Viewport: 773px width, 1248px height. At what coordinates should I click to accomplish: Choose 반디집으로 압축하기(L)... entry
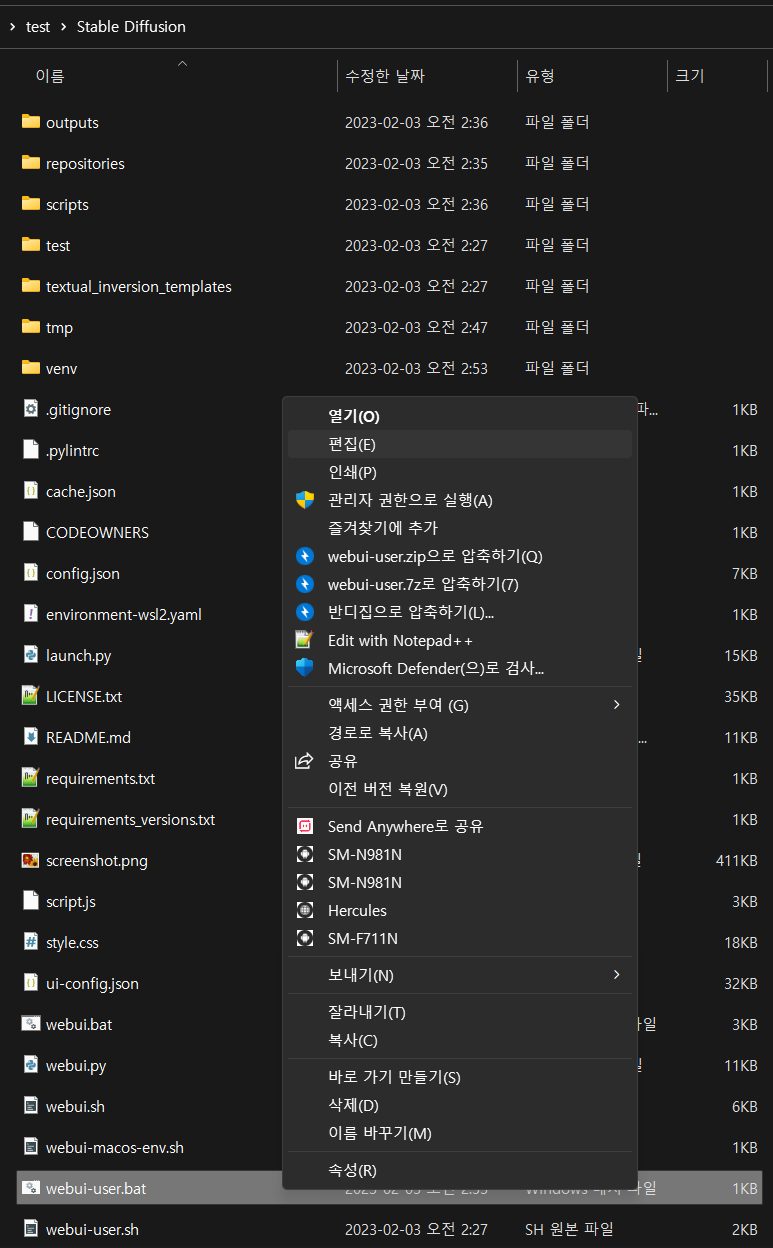tap(460, 612)
